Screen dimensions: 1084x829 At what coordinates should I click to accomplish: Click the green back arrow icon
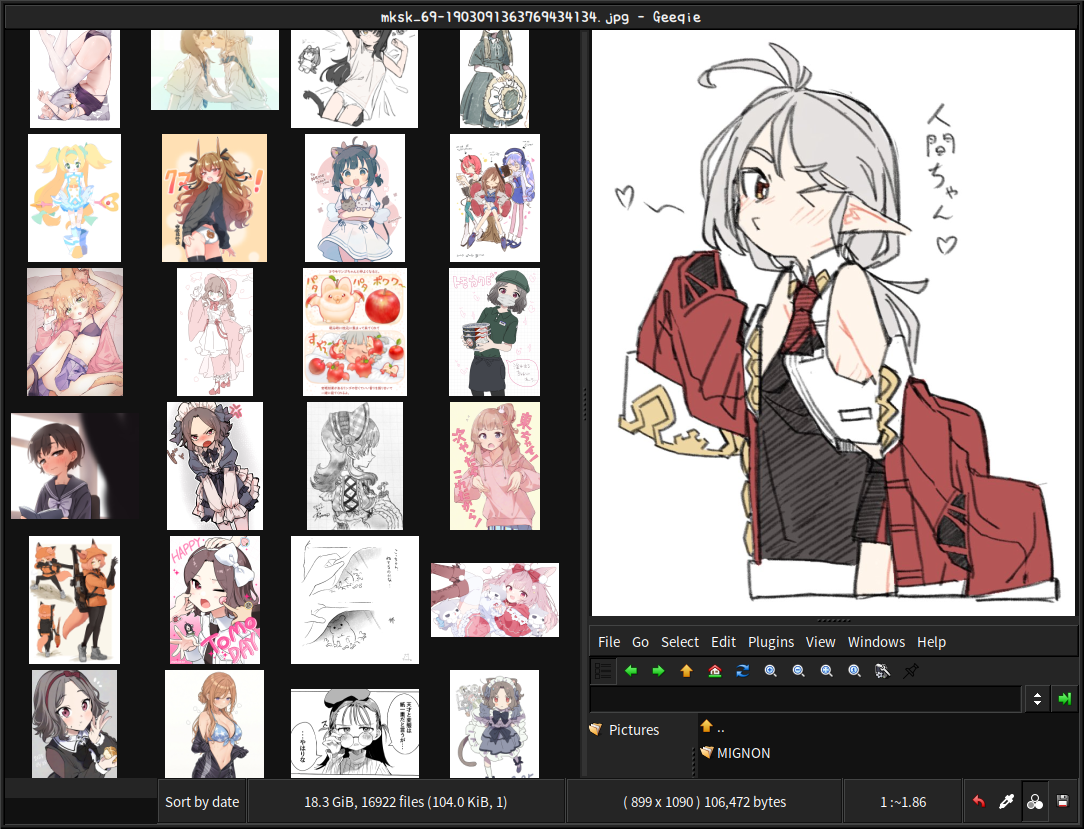click(x=631, y=671)
